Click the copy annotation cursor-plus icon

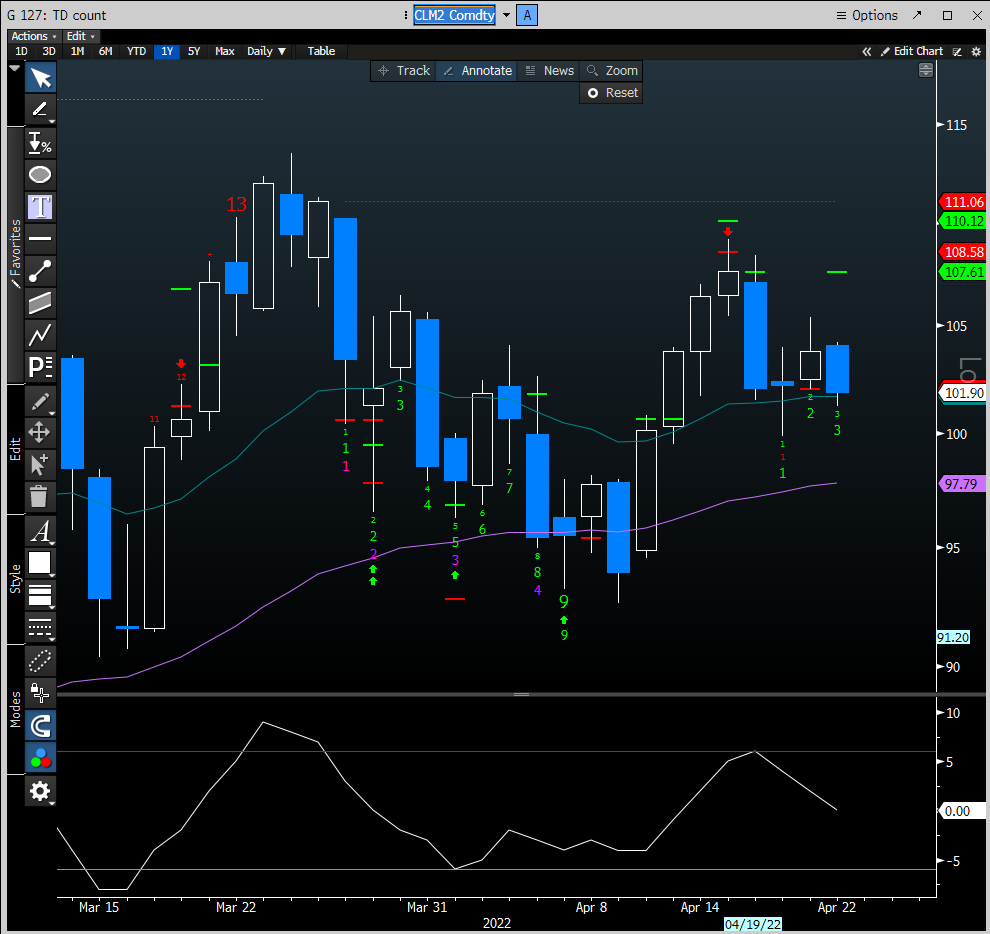point(40,465)
